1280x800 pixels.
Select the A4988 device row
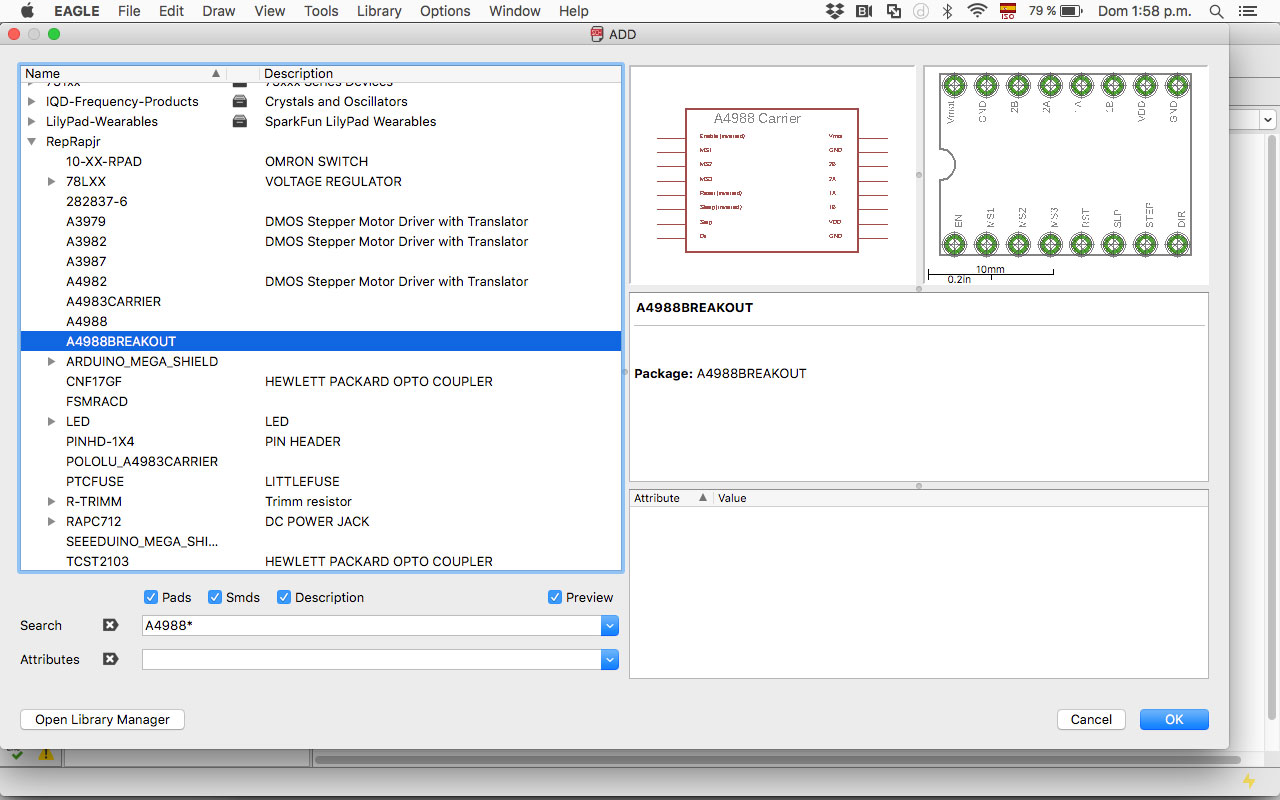[321, 321]
